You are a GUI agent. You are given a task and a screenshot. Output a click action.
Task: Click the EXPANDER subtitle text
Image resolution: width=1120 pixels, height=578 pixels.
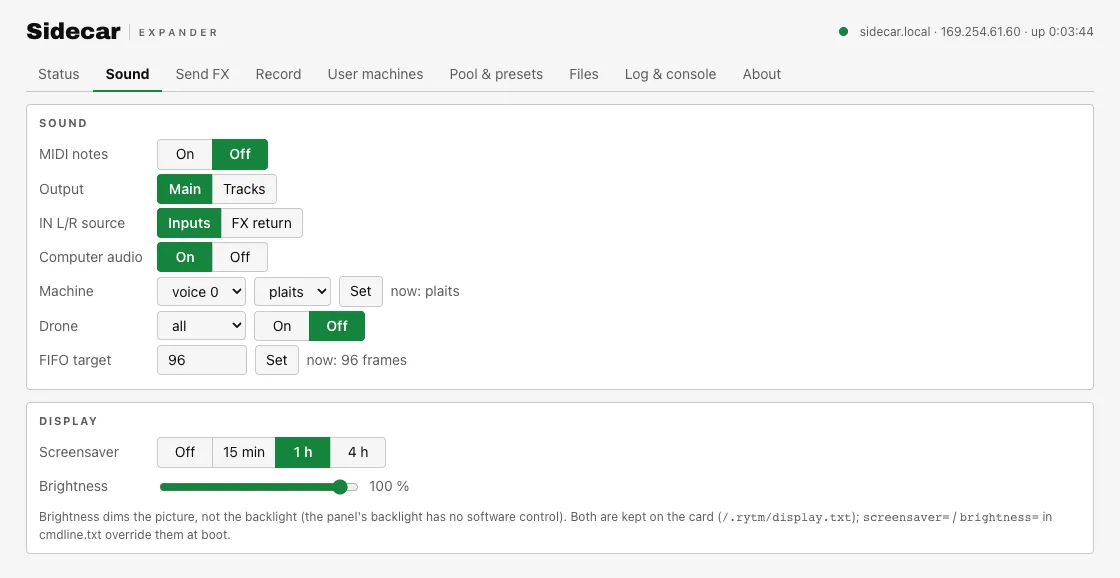[x=178, y=32]
